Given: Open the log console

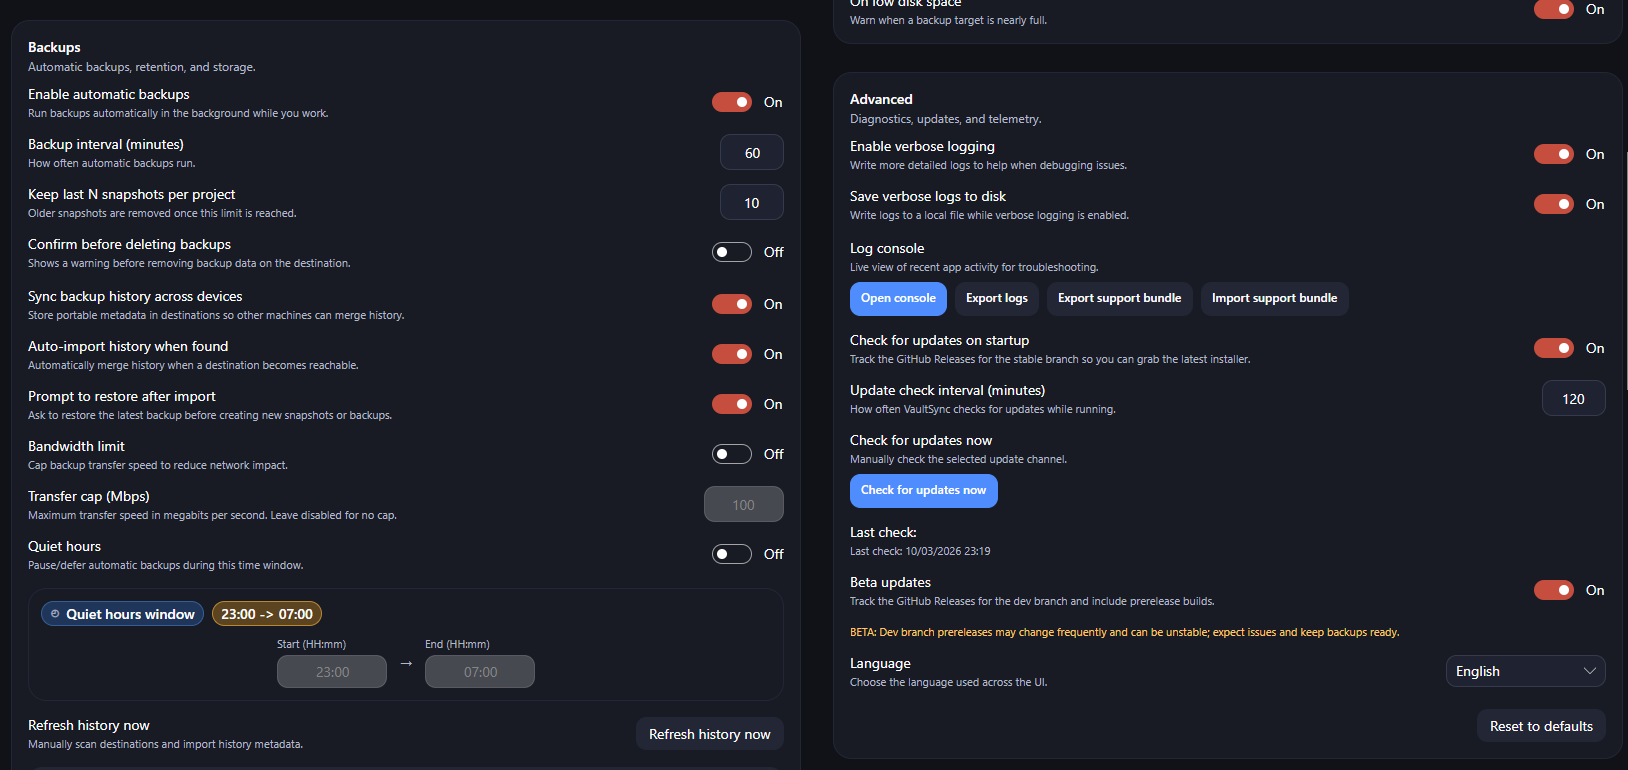Looking at the screenshot, I should coord(897,298).
